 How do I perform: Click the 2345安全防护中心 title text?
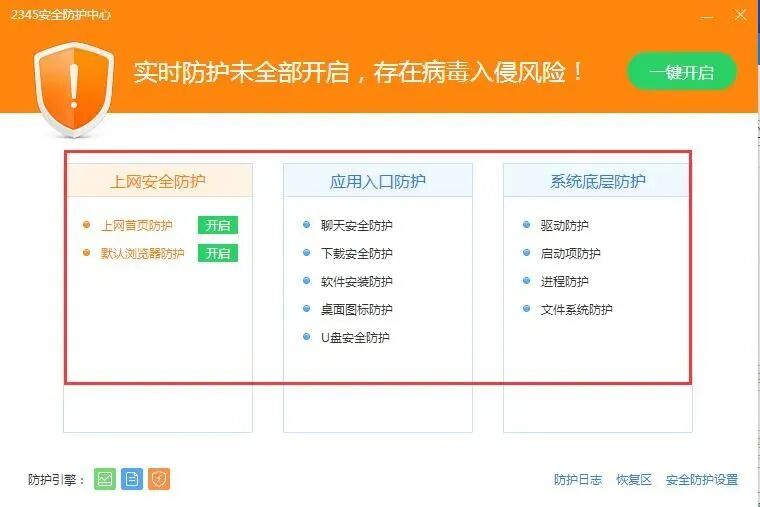(61, 15)
